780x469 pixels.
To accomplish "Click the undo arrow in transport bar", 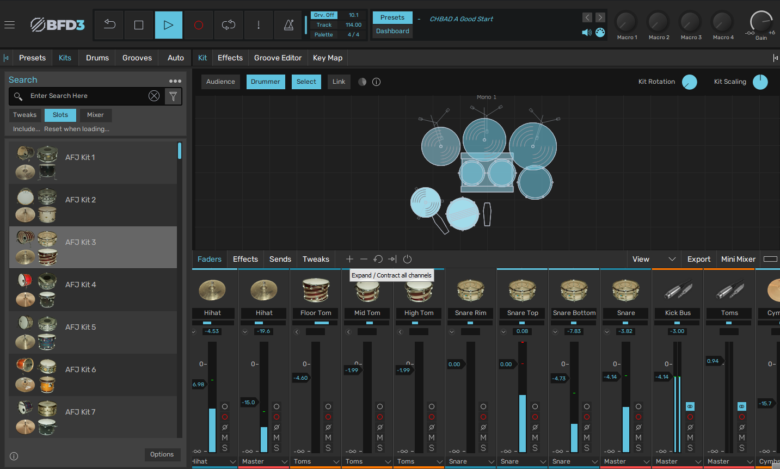I will click(109, 24).
